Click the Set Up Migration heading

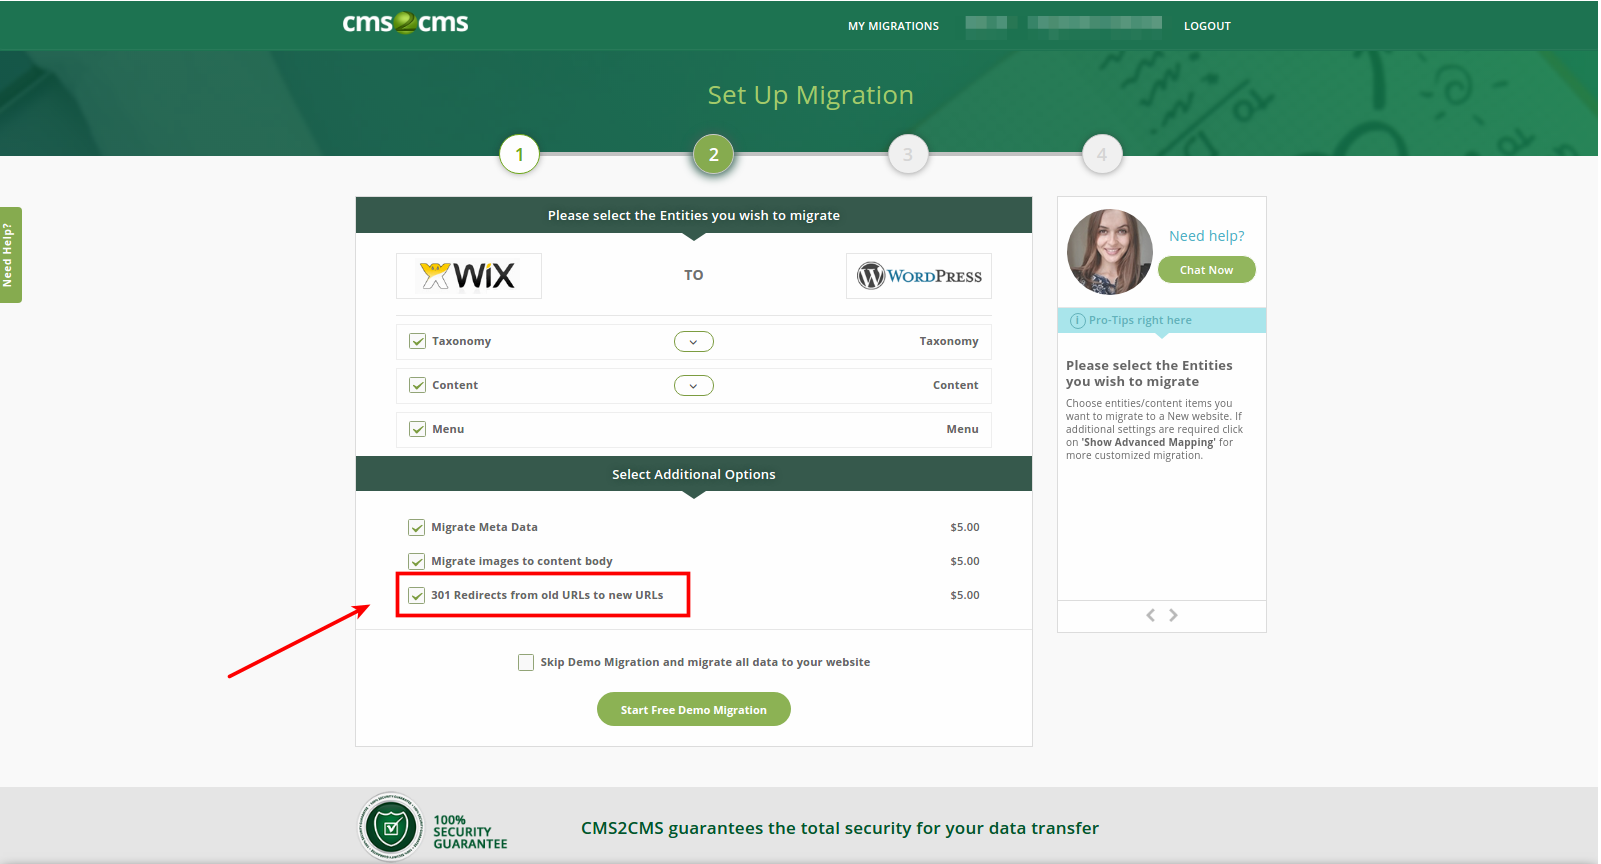811,95
